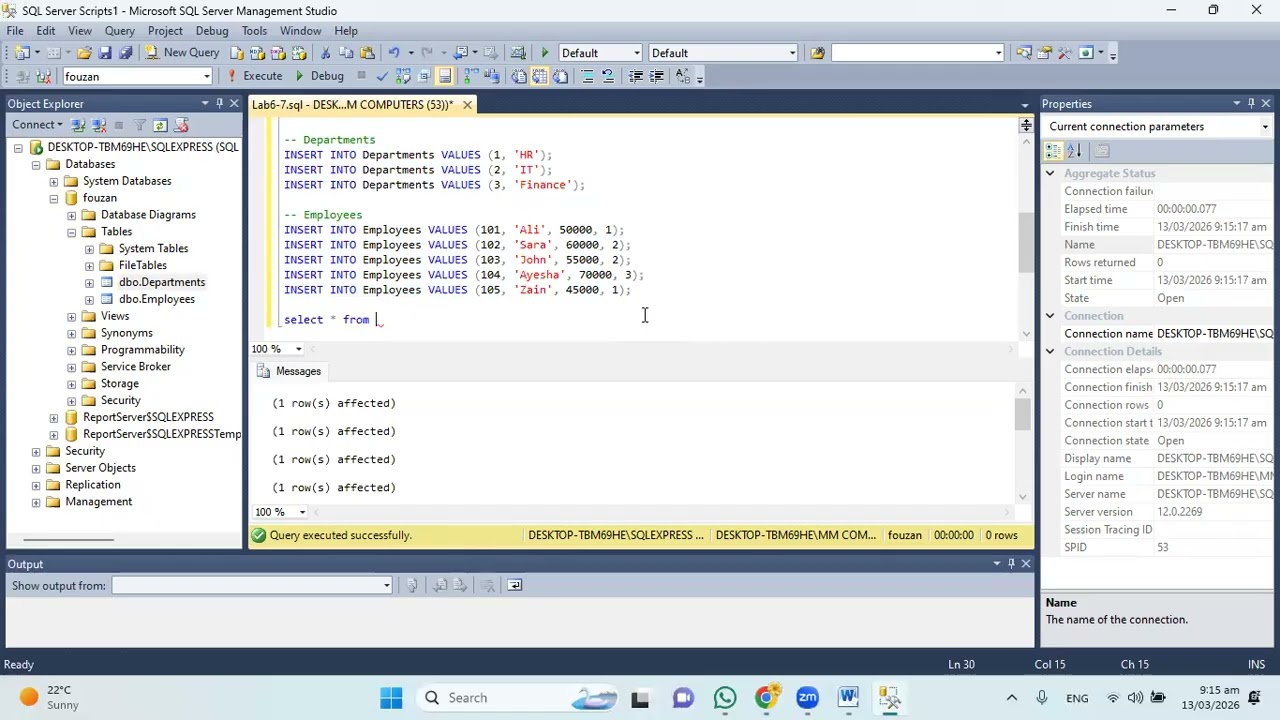Click the Open File folder icon

pos(83,53)
